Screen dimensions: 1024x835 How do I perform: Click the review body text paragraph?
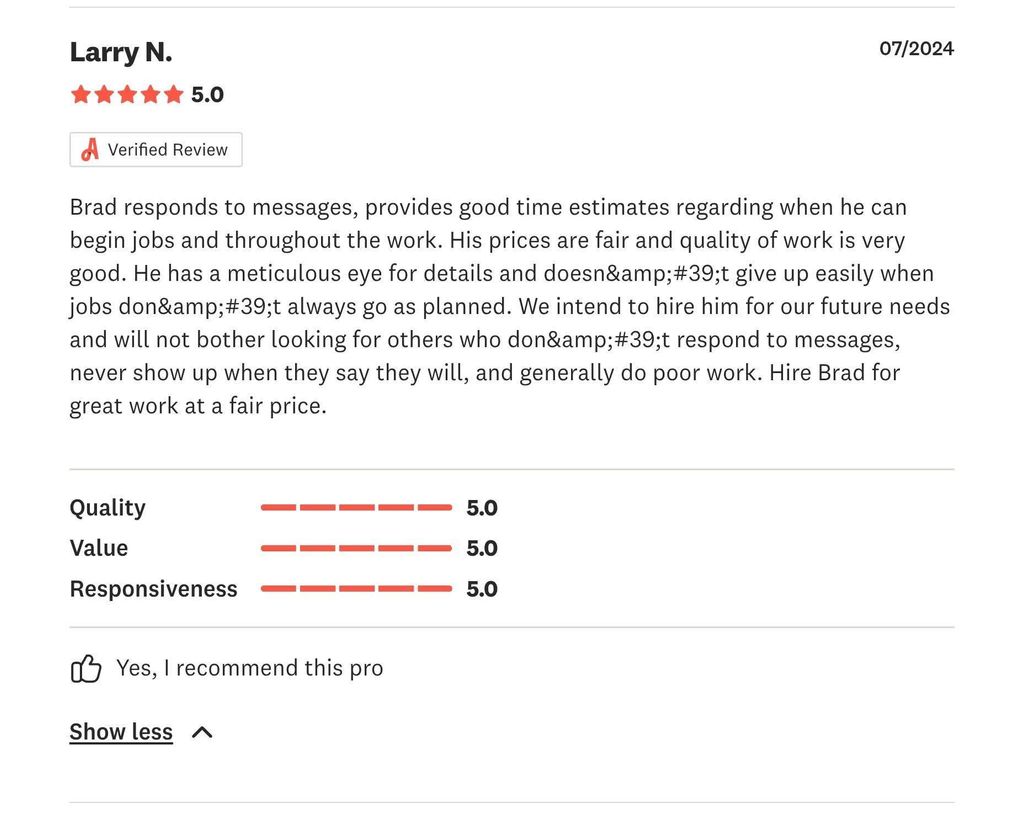[510, 306]
